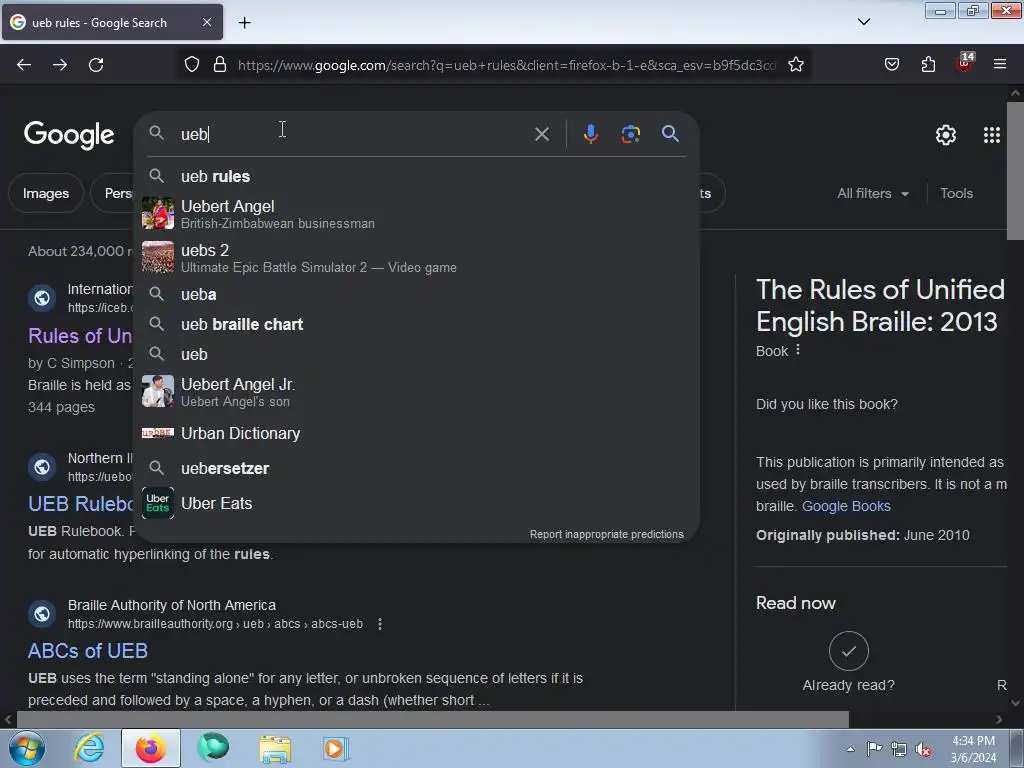Select the 'Uber Eats' suggestion
The height and width of the screenshot is (768, 1024).
pos(416,504)
